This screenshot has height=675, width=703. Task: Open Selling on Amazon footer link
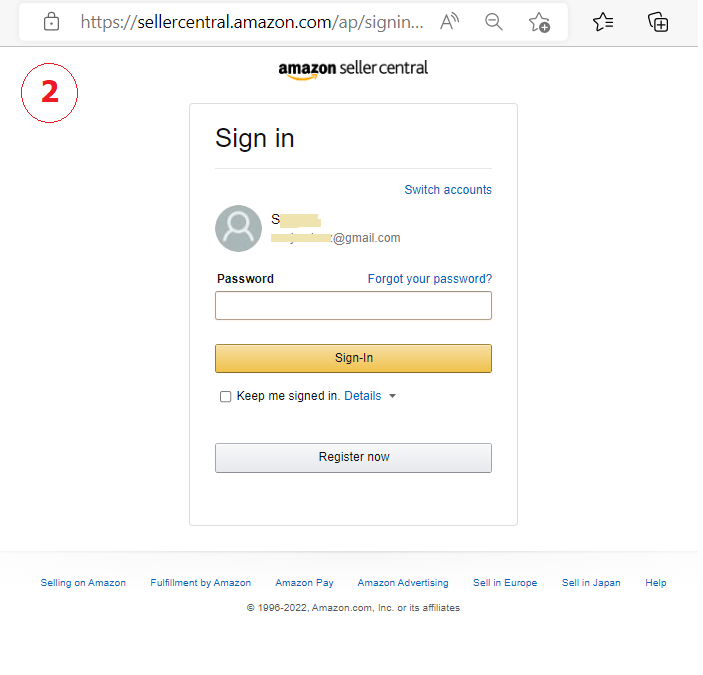(83, 583)
